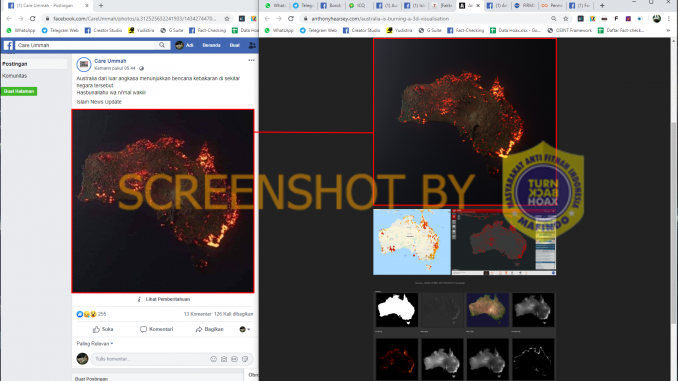The height and width of the screenshot is (381, 678).
Task: Reload the anthonyhearsey.com page
Action: 291,19
